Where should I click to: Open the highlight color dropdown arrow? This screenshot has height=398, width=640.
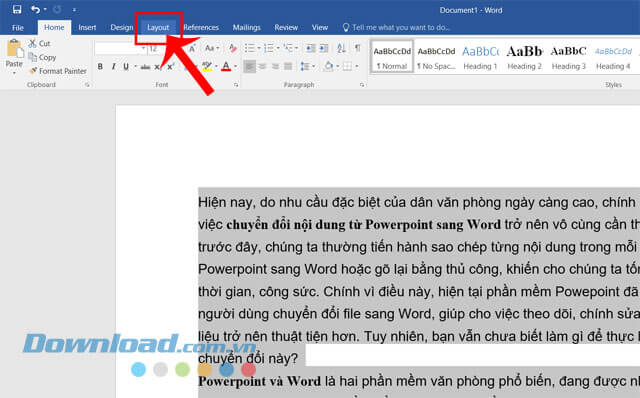point(216,67)
